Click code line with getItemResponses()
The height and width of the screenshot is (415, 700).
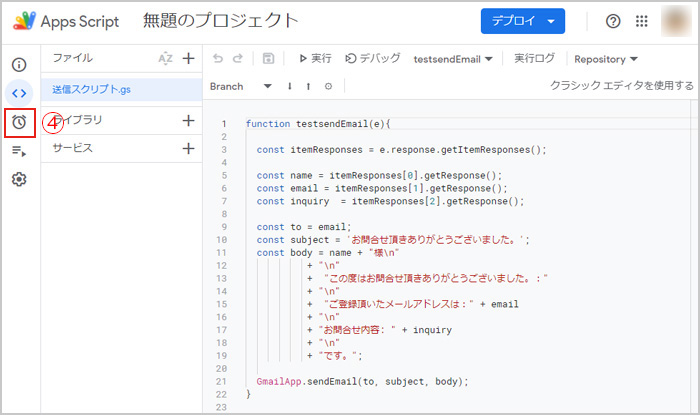[x=401, y=149]
